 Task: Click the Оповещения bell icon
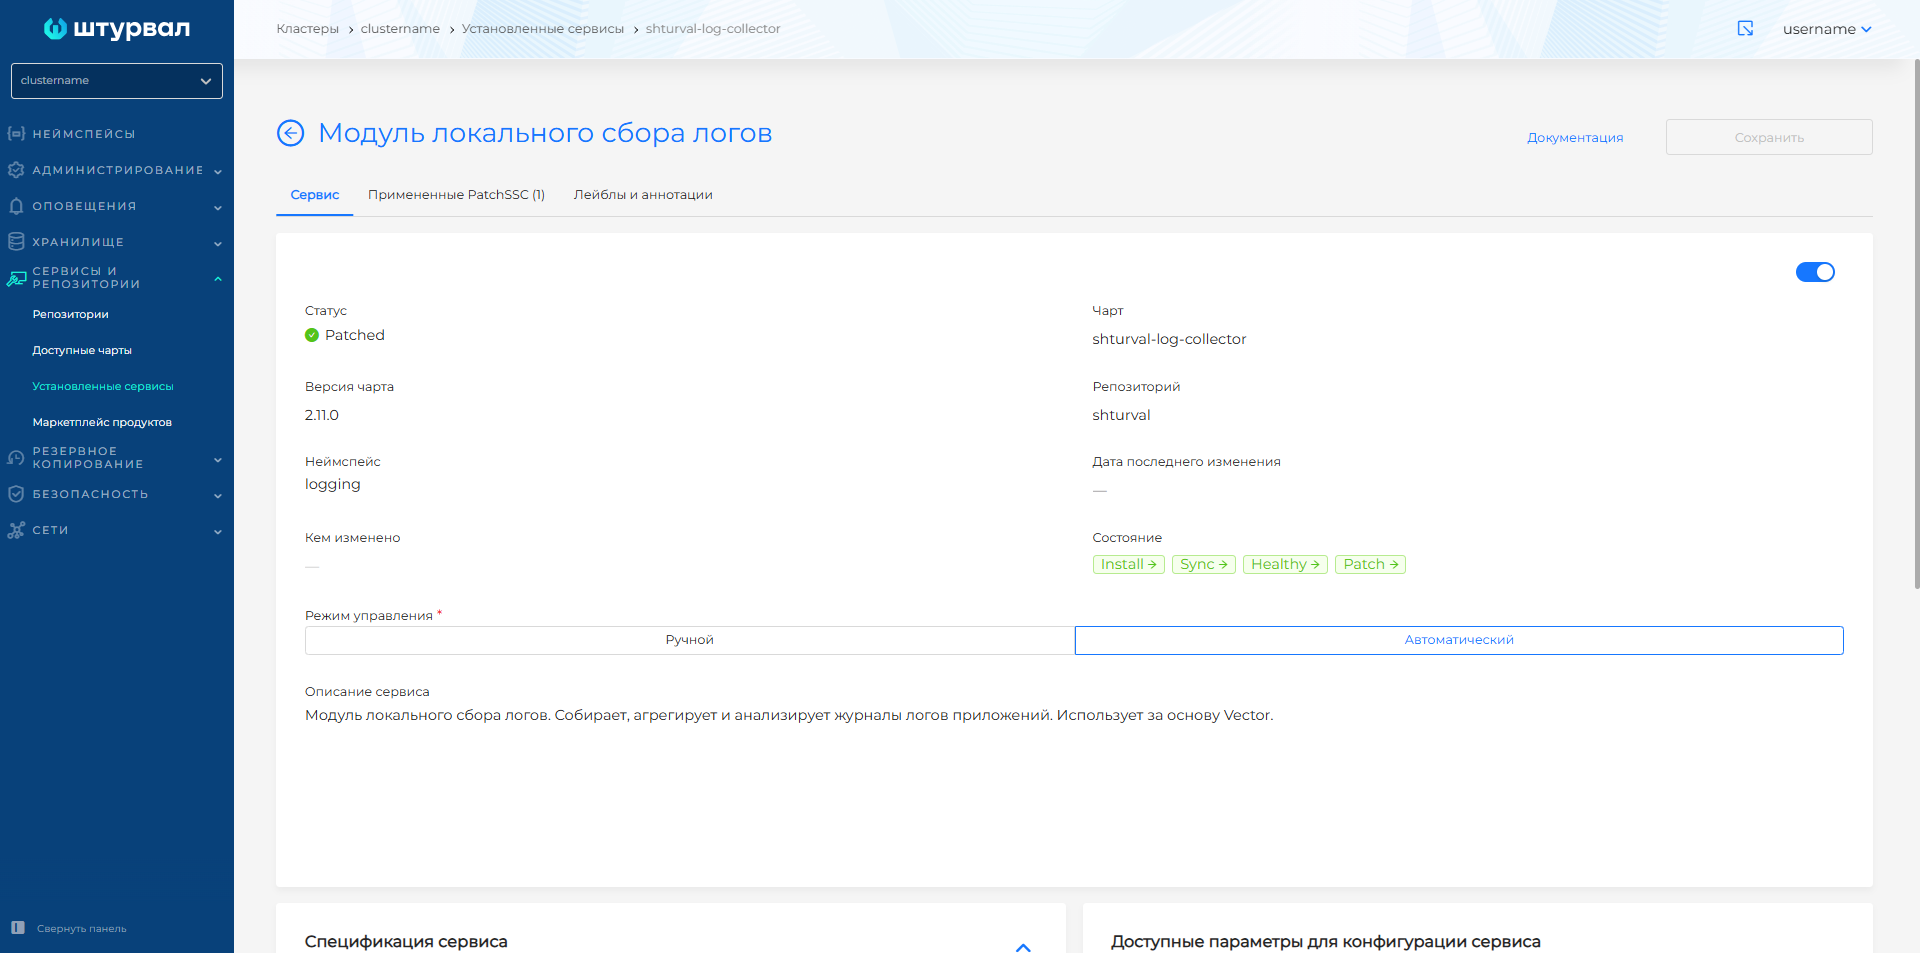coord(16,206)
